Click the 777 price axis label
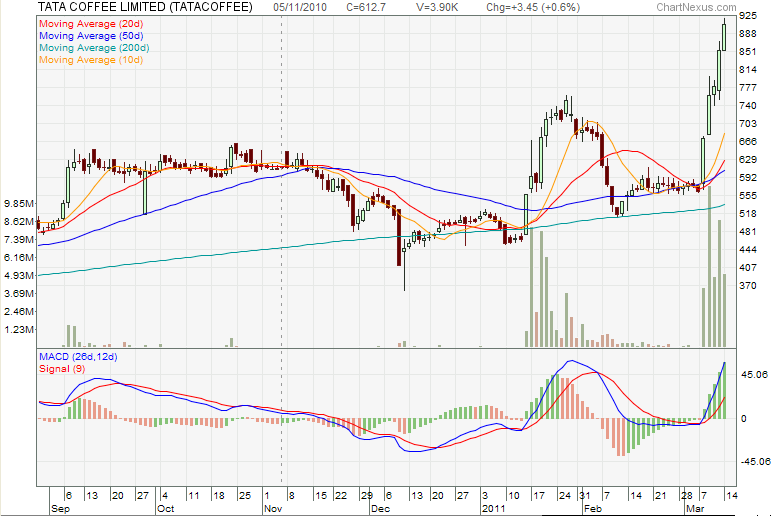Screen dimensions: 771x516 tap(747, 88)
